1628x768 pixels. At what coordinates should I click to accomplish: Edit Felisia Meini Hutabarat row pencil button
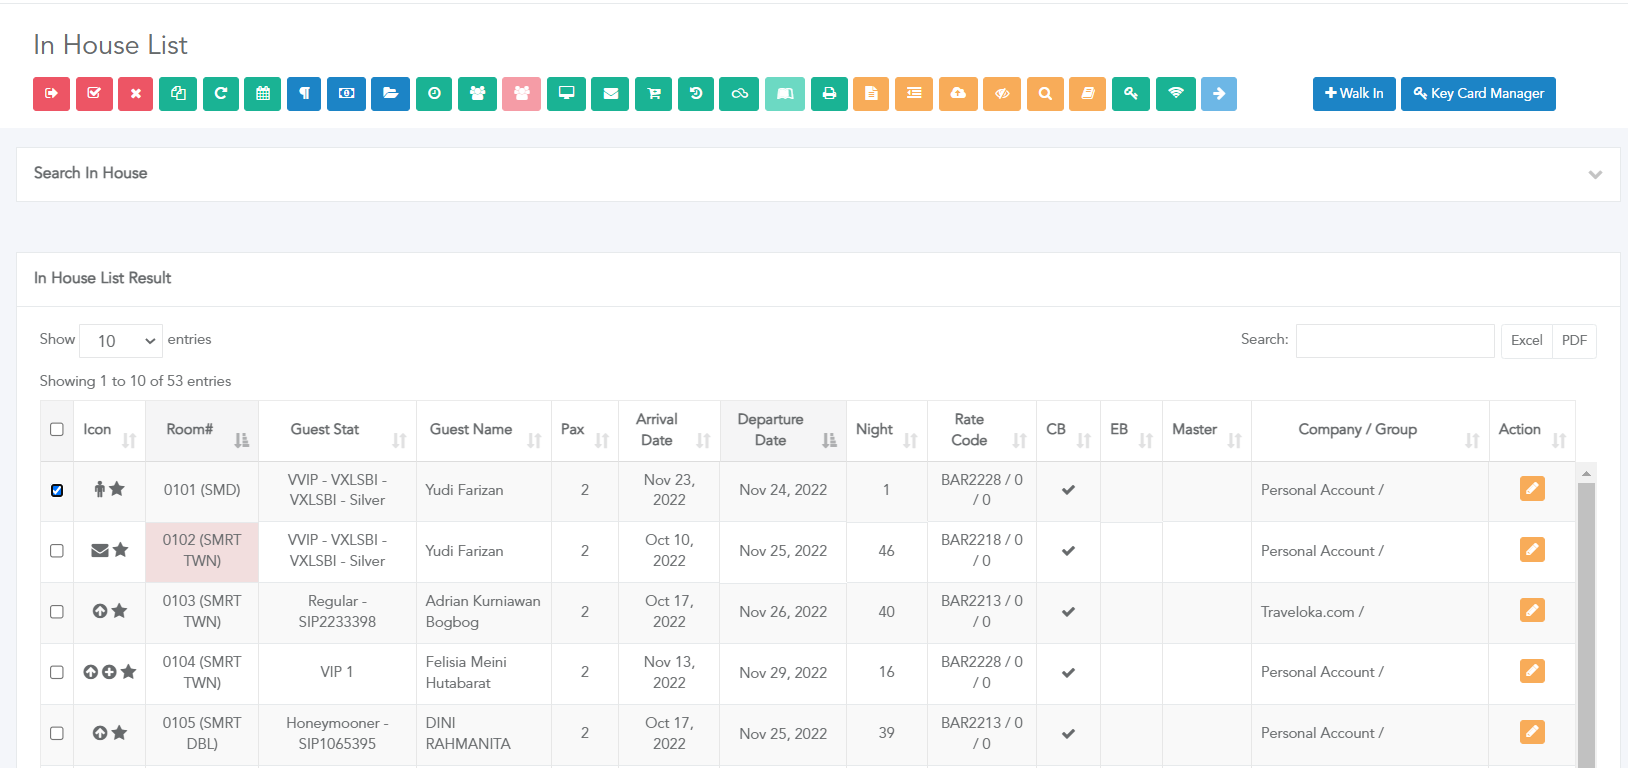tap(1532, 671)
